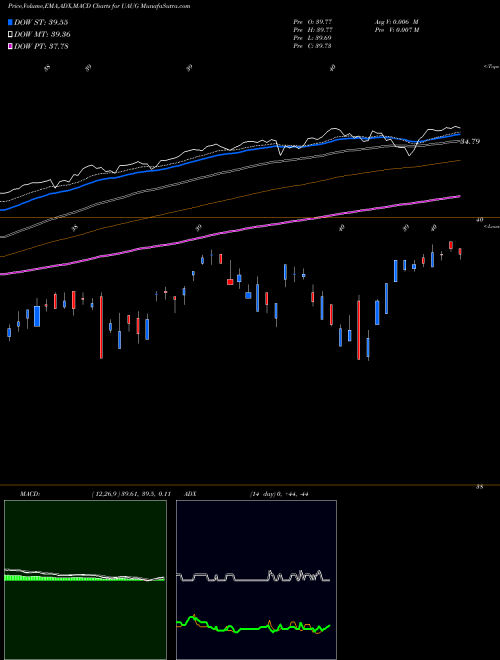Select the DOW PT: 37.78 legend label
The image size is (500, 660).
pyautogui.click(x=41, y=46)
